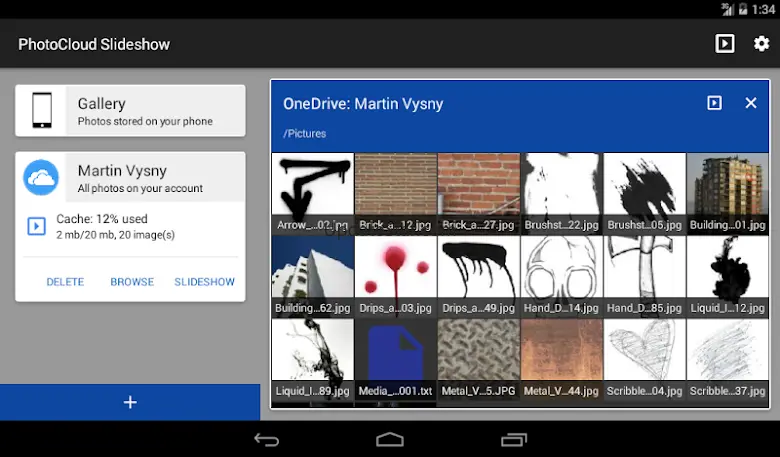Close the OneDrive browse panel
780x457 pixels.
pyautogui.click(x=751, y=103)
